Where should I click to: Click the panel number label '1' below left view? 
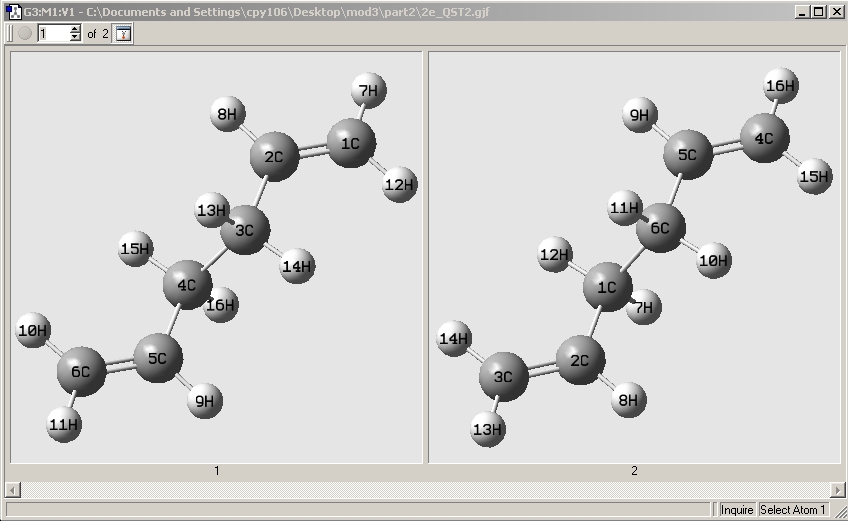[216, 471]
